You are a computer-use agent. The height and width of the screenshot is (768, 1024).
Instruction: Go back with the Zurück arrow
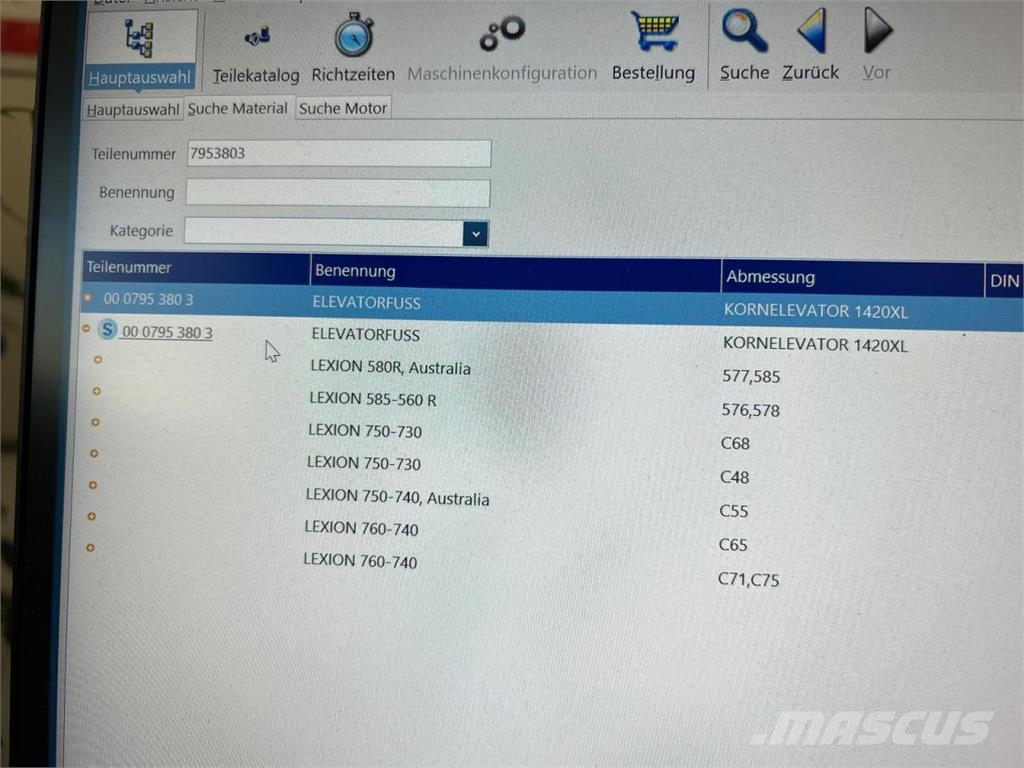click(x=812, y=30)
